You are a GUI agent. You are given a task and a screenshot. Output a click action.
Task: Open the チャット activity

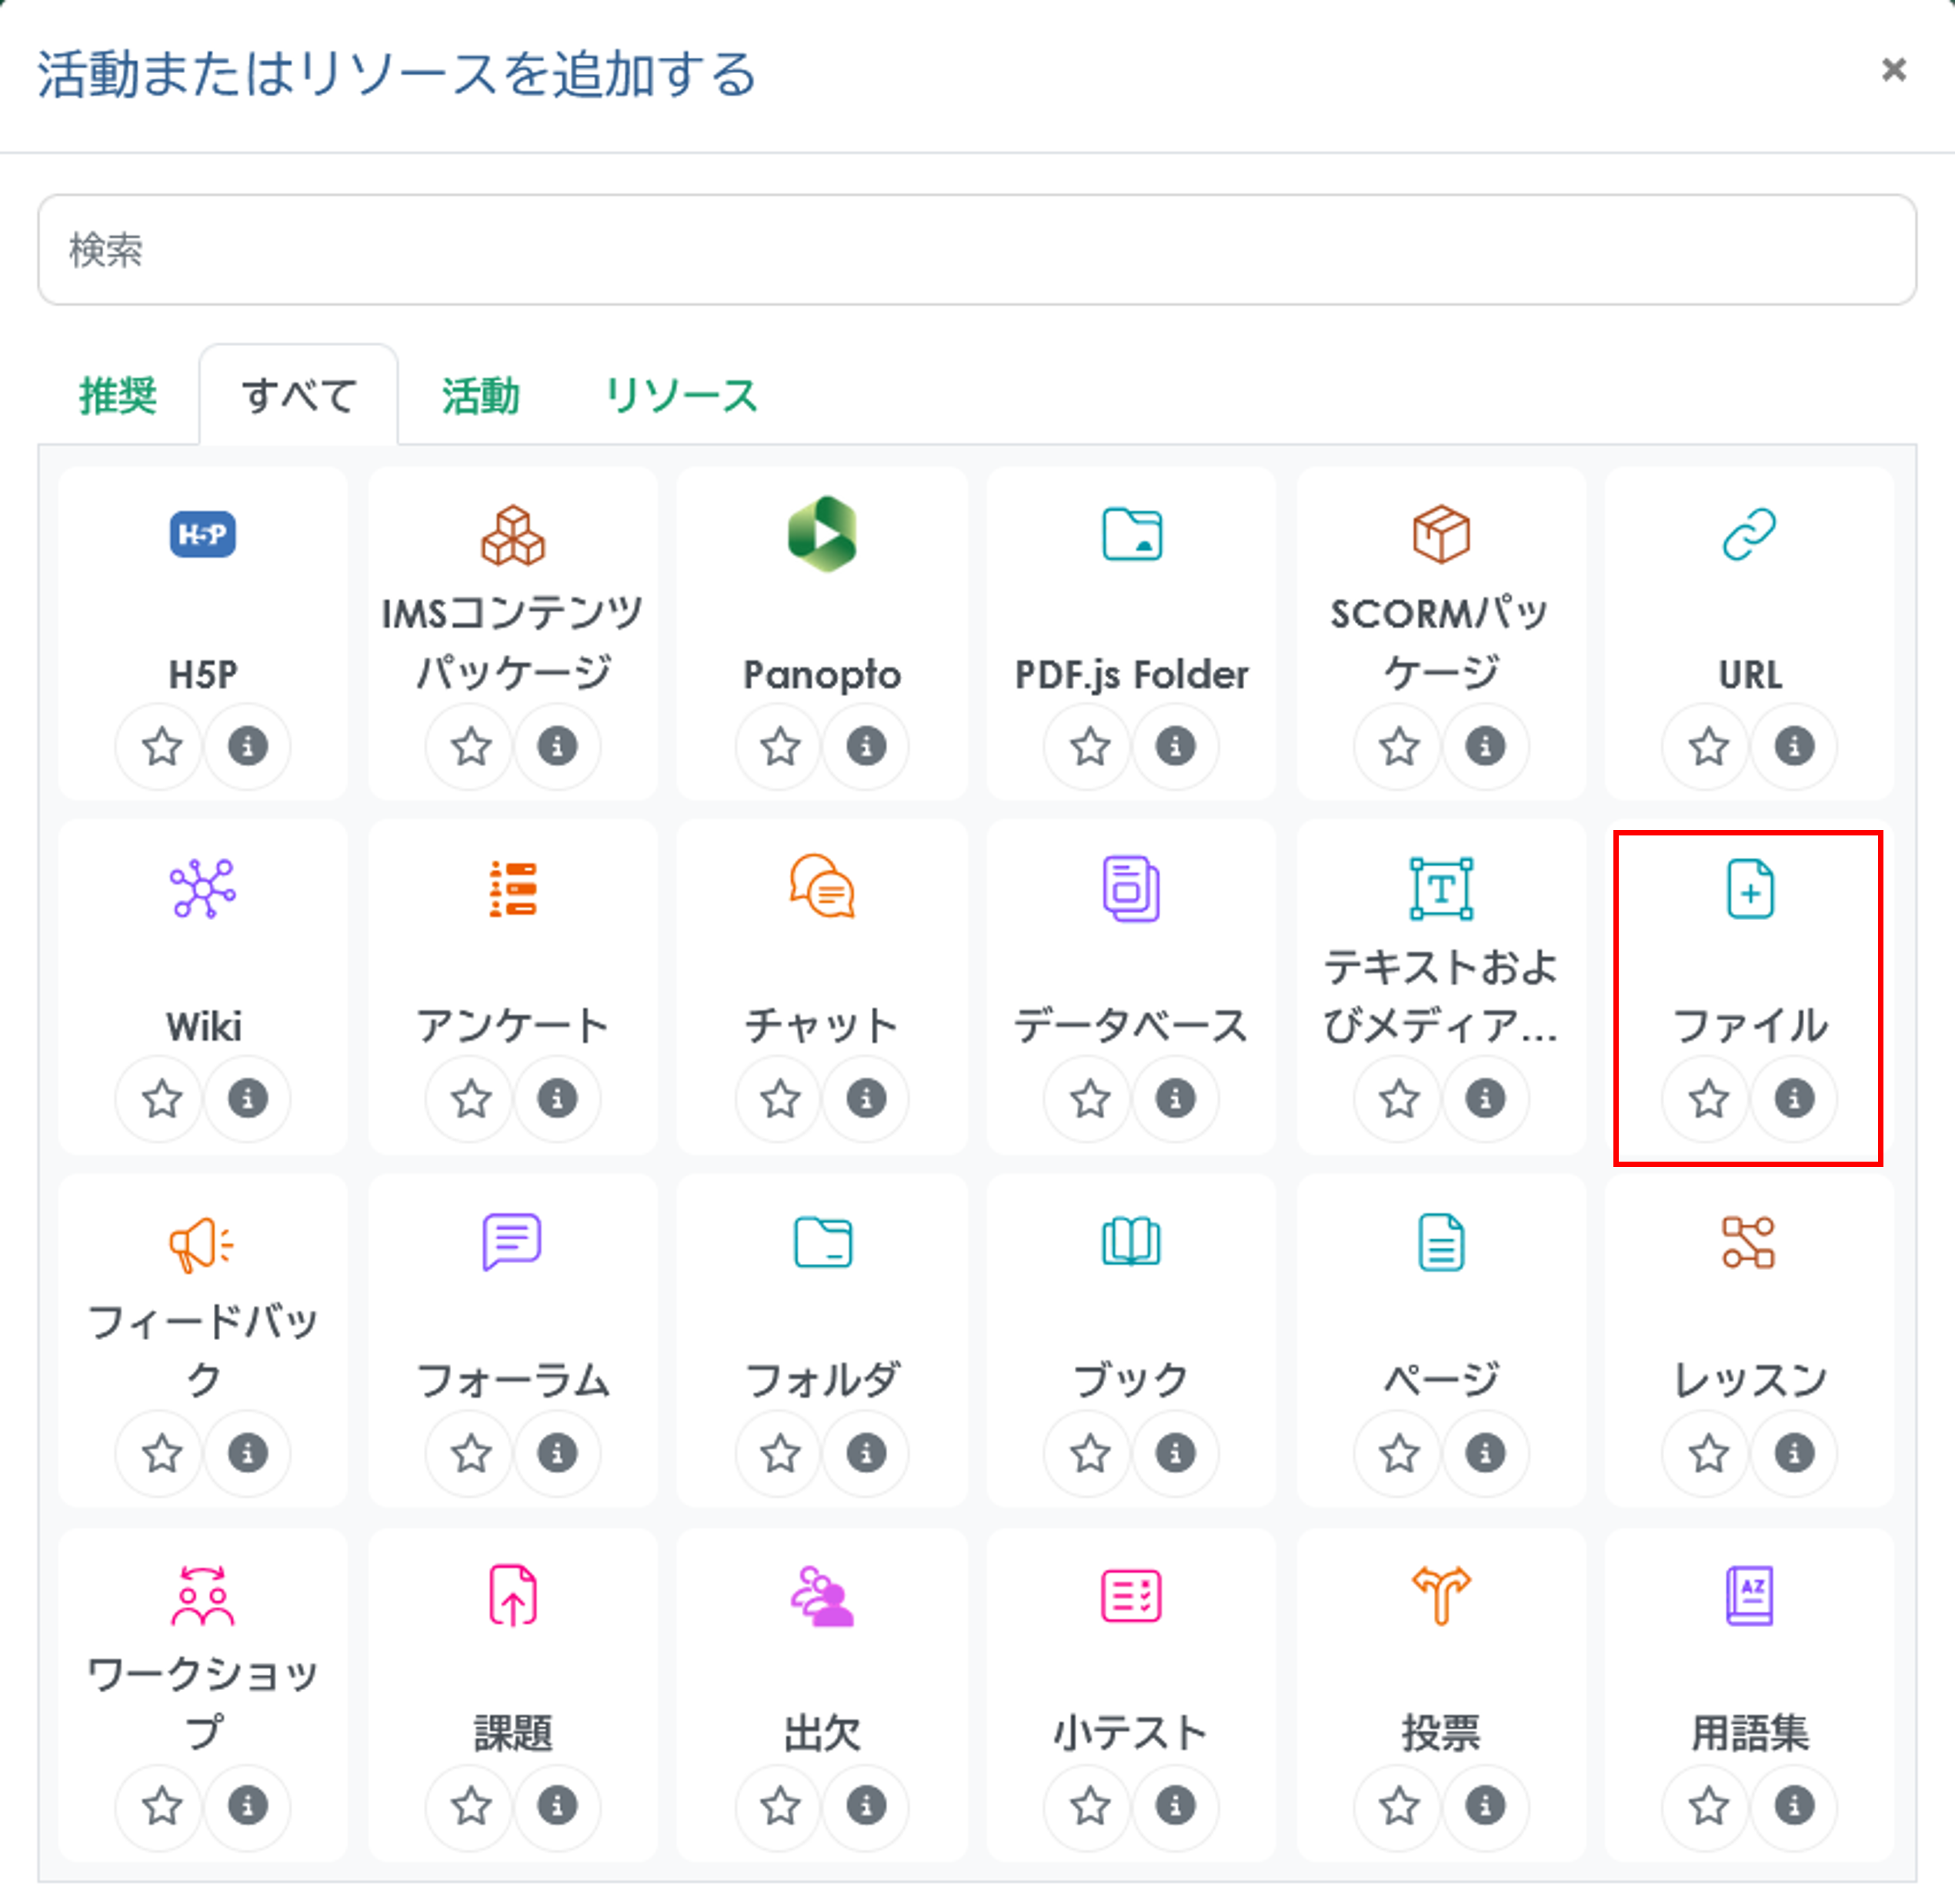[x=821, y=888]
